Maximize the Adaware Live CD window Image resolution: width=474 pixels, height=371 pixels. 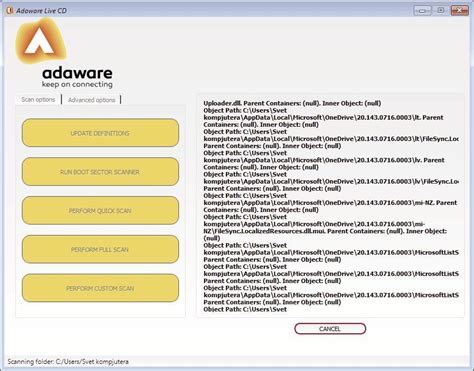pyautogui.click(x=441, y=10)
